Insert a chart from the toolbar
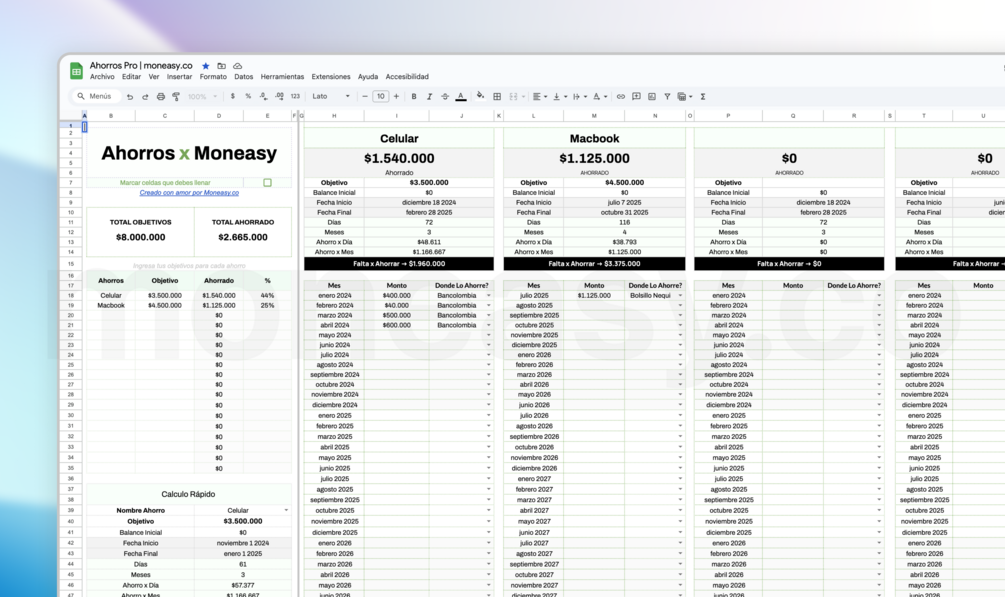The width and height of the screenshot is (1005, 597). tap(652, 97)
